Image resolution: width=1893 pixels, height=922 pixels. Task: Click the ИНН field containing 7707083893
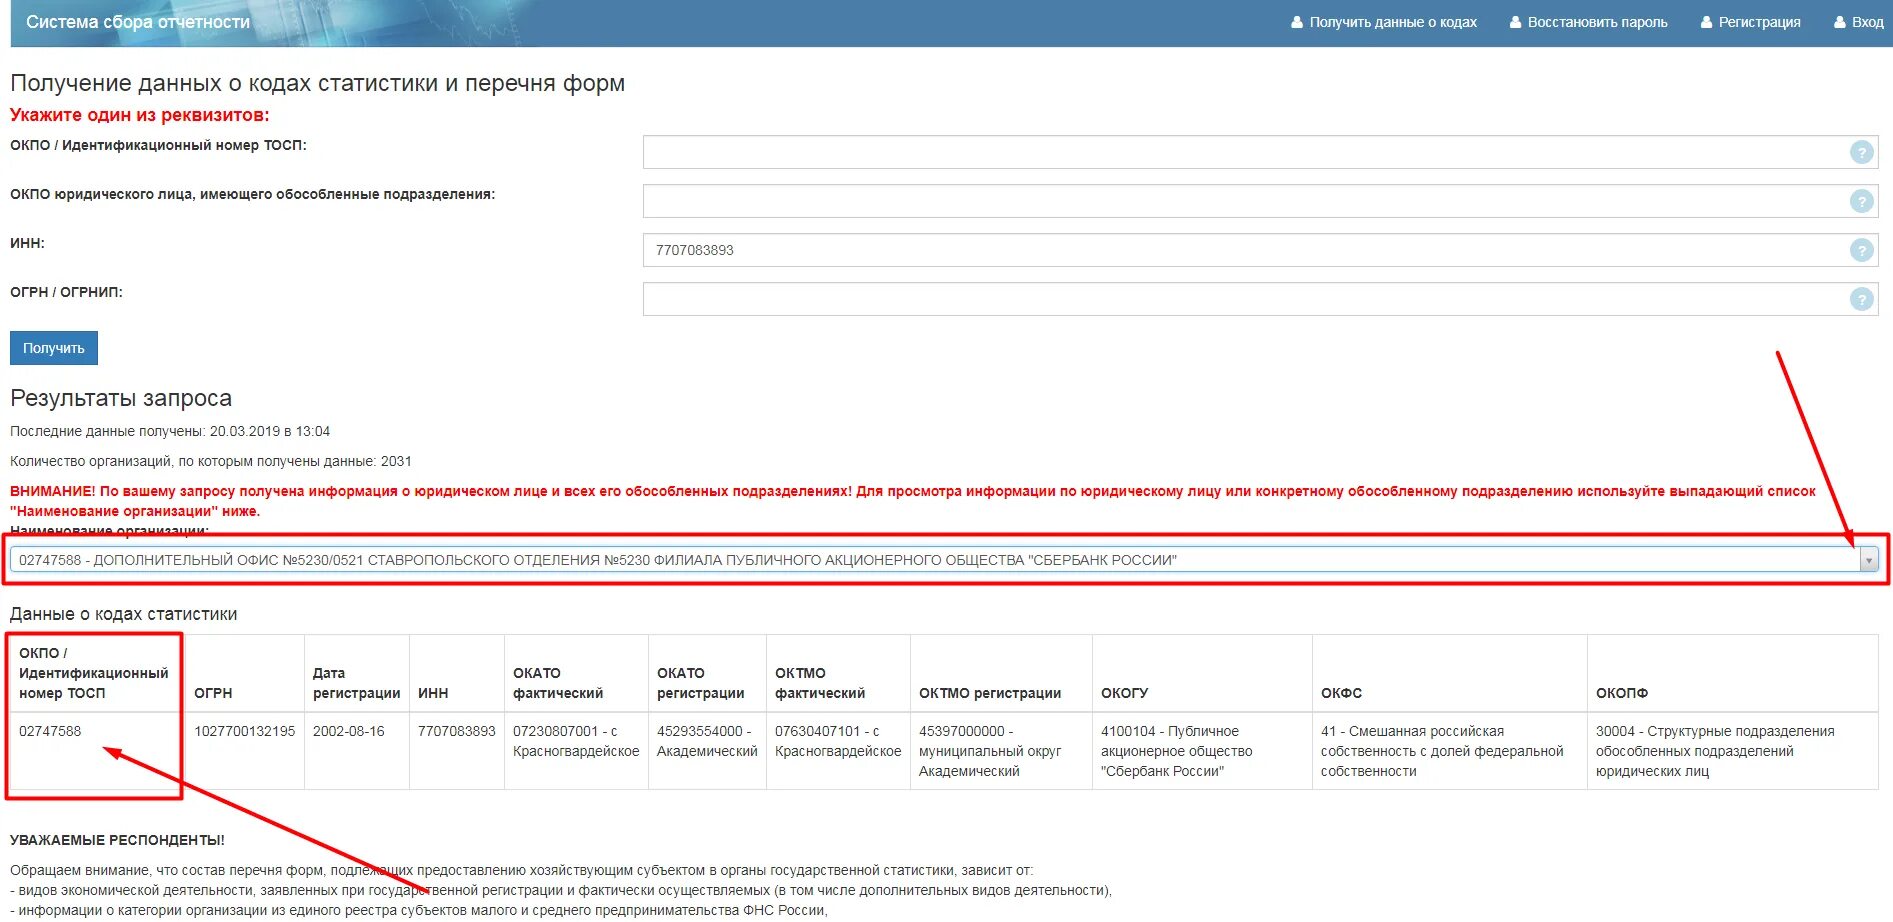point(1260,250)
